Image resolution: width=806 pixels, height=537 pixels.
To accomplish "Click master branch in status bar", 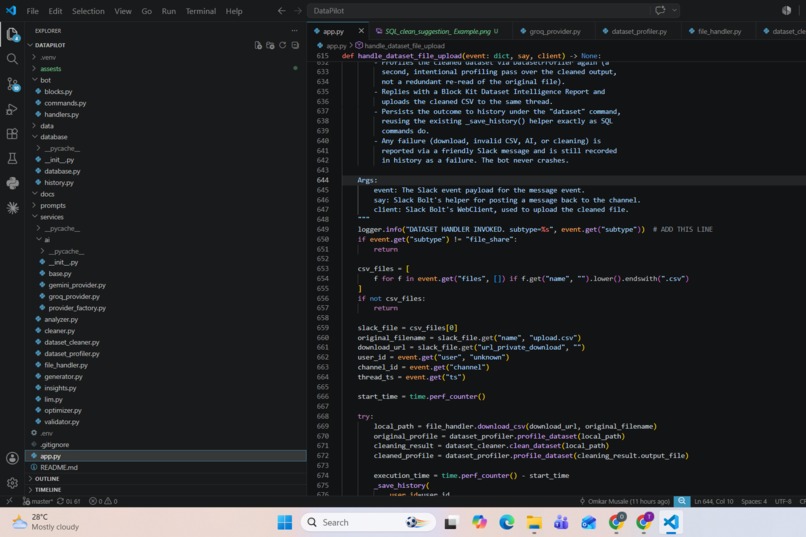I will 38,501.
